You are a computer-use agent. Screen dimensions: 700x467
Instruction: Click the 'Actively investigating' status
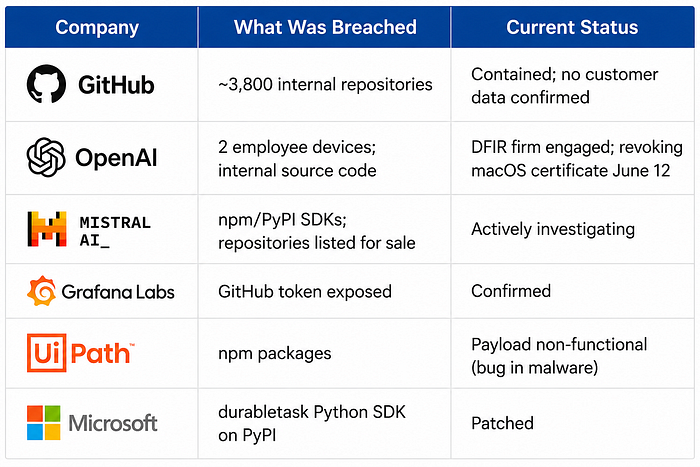point(553,229)
